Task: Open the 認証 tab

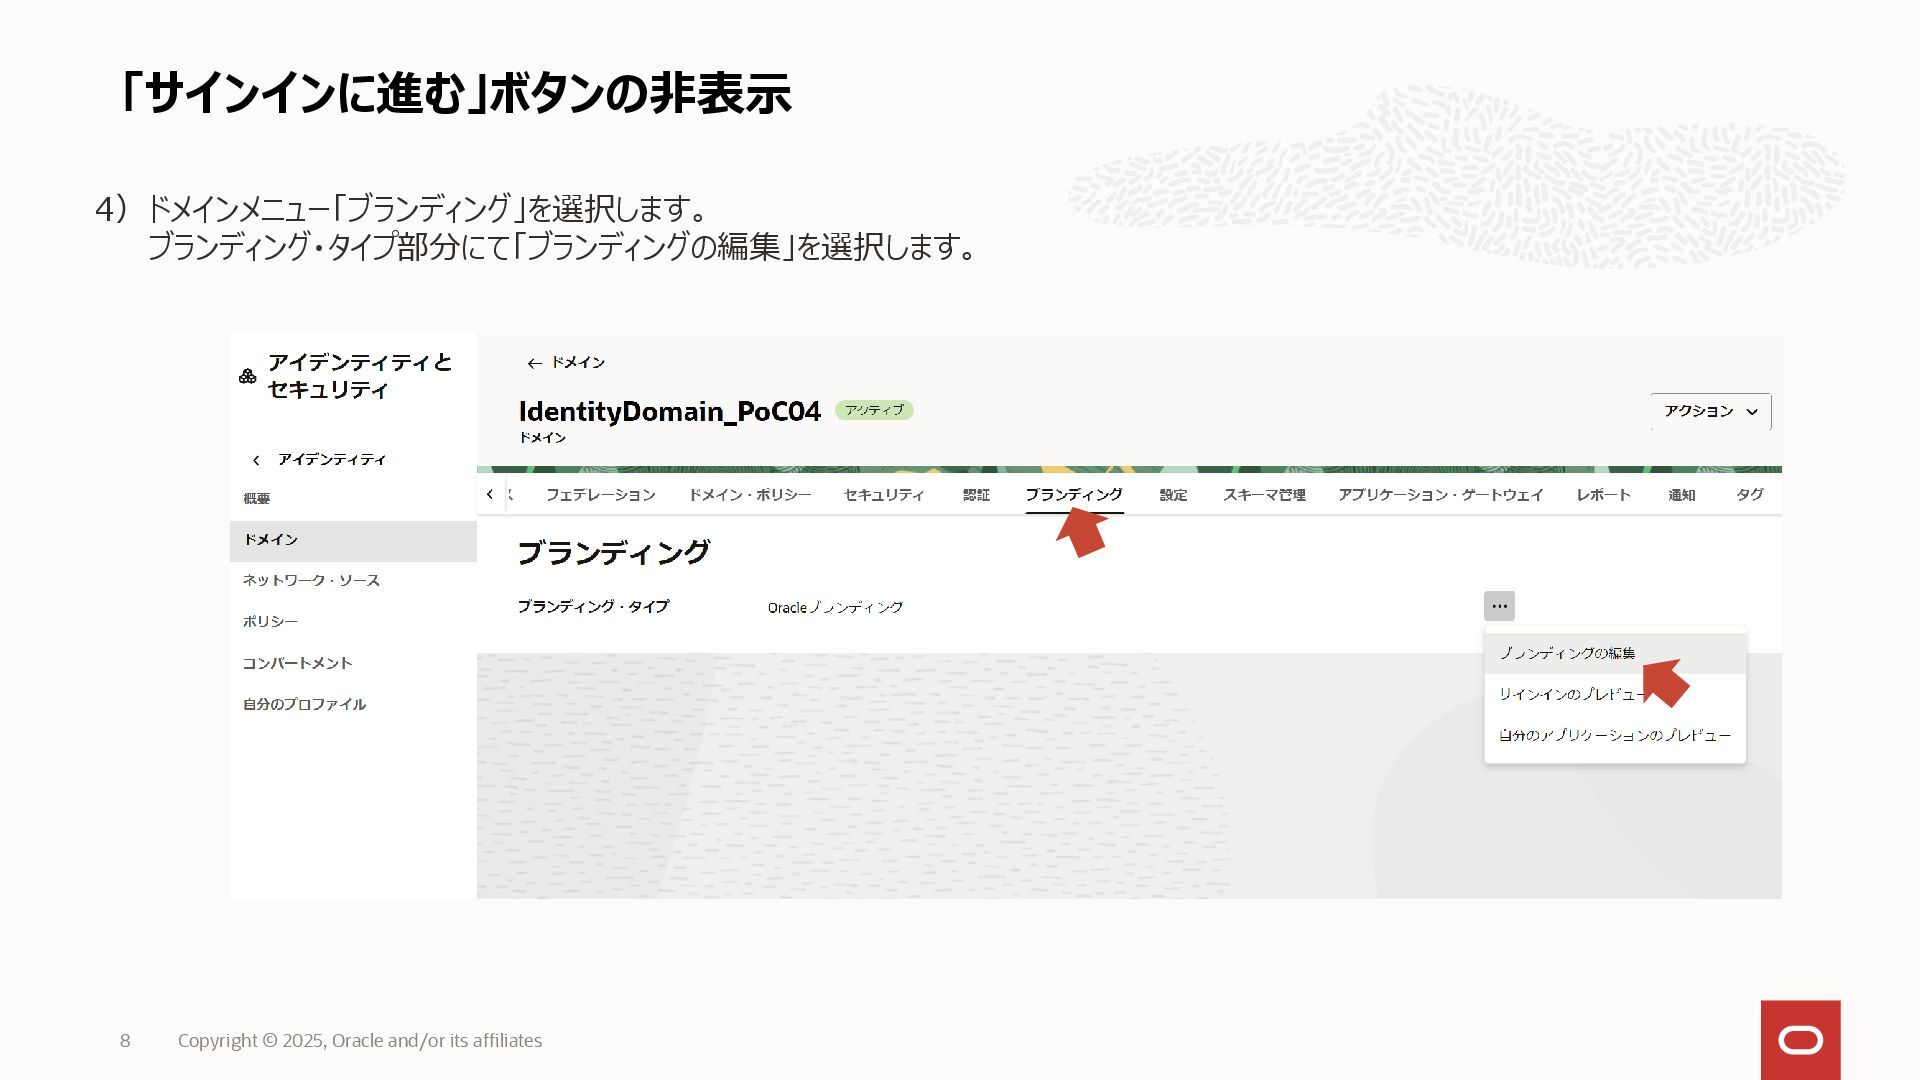Action: point(976,495)
